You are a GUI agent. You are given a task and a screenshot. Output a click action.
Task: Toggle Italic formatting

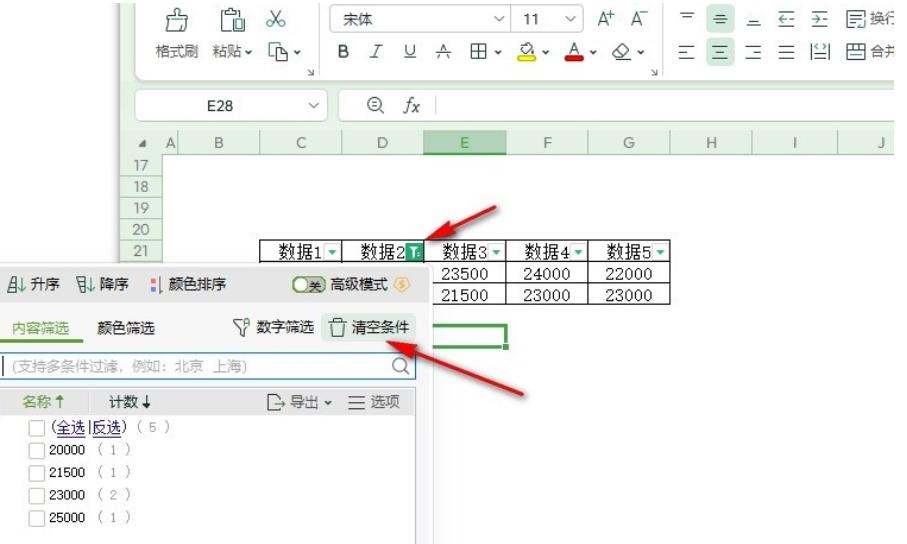coord(376,52)
